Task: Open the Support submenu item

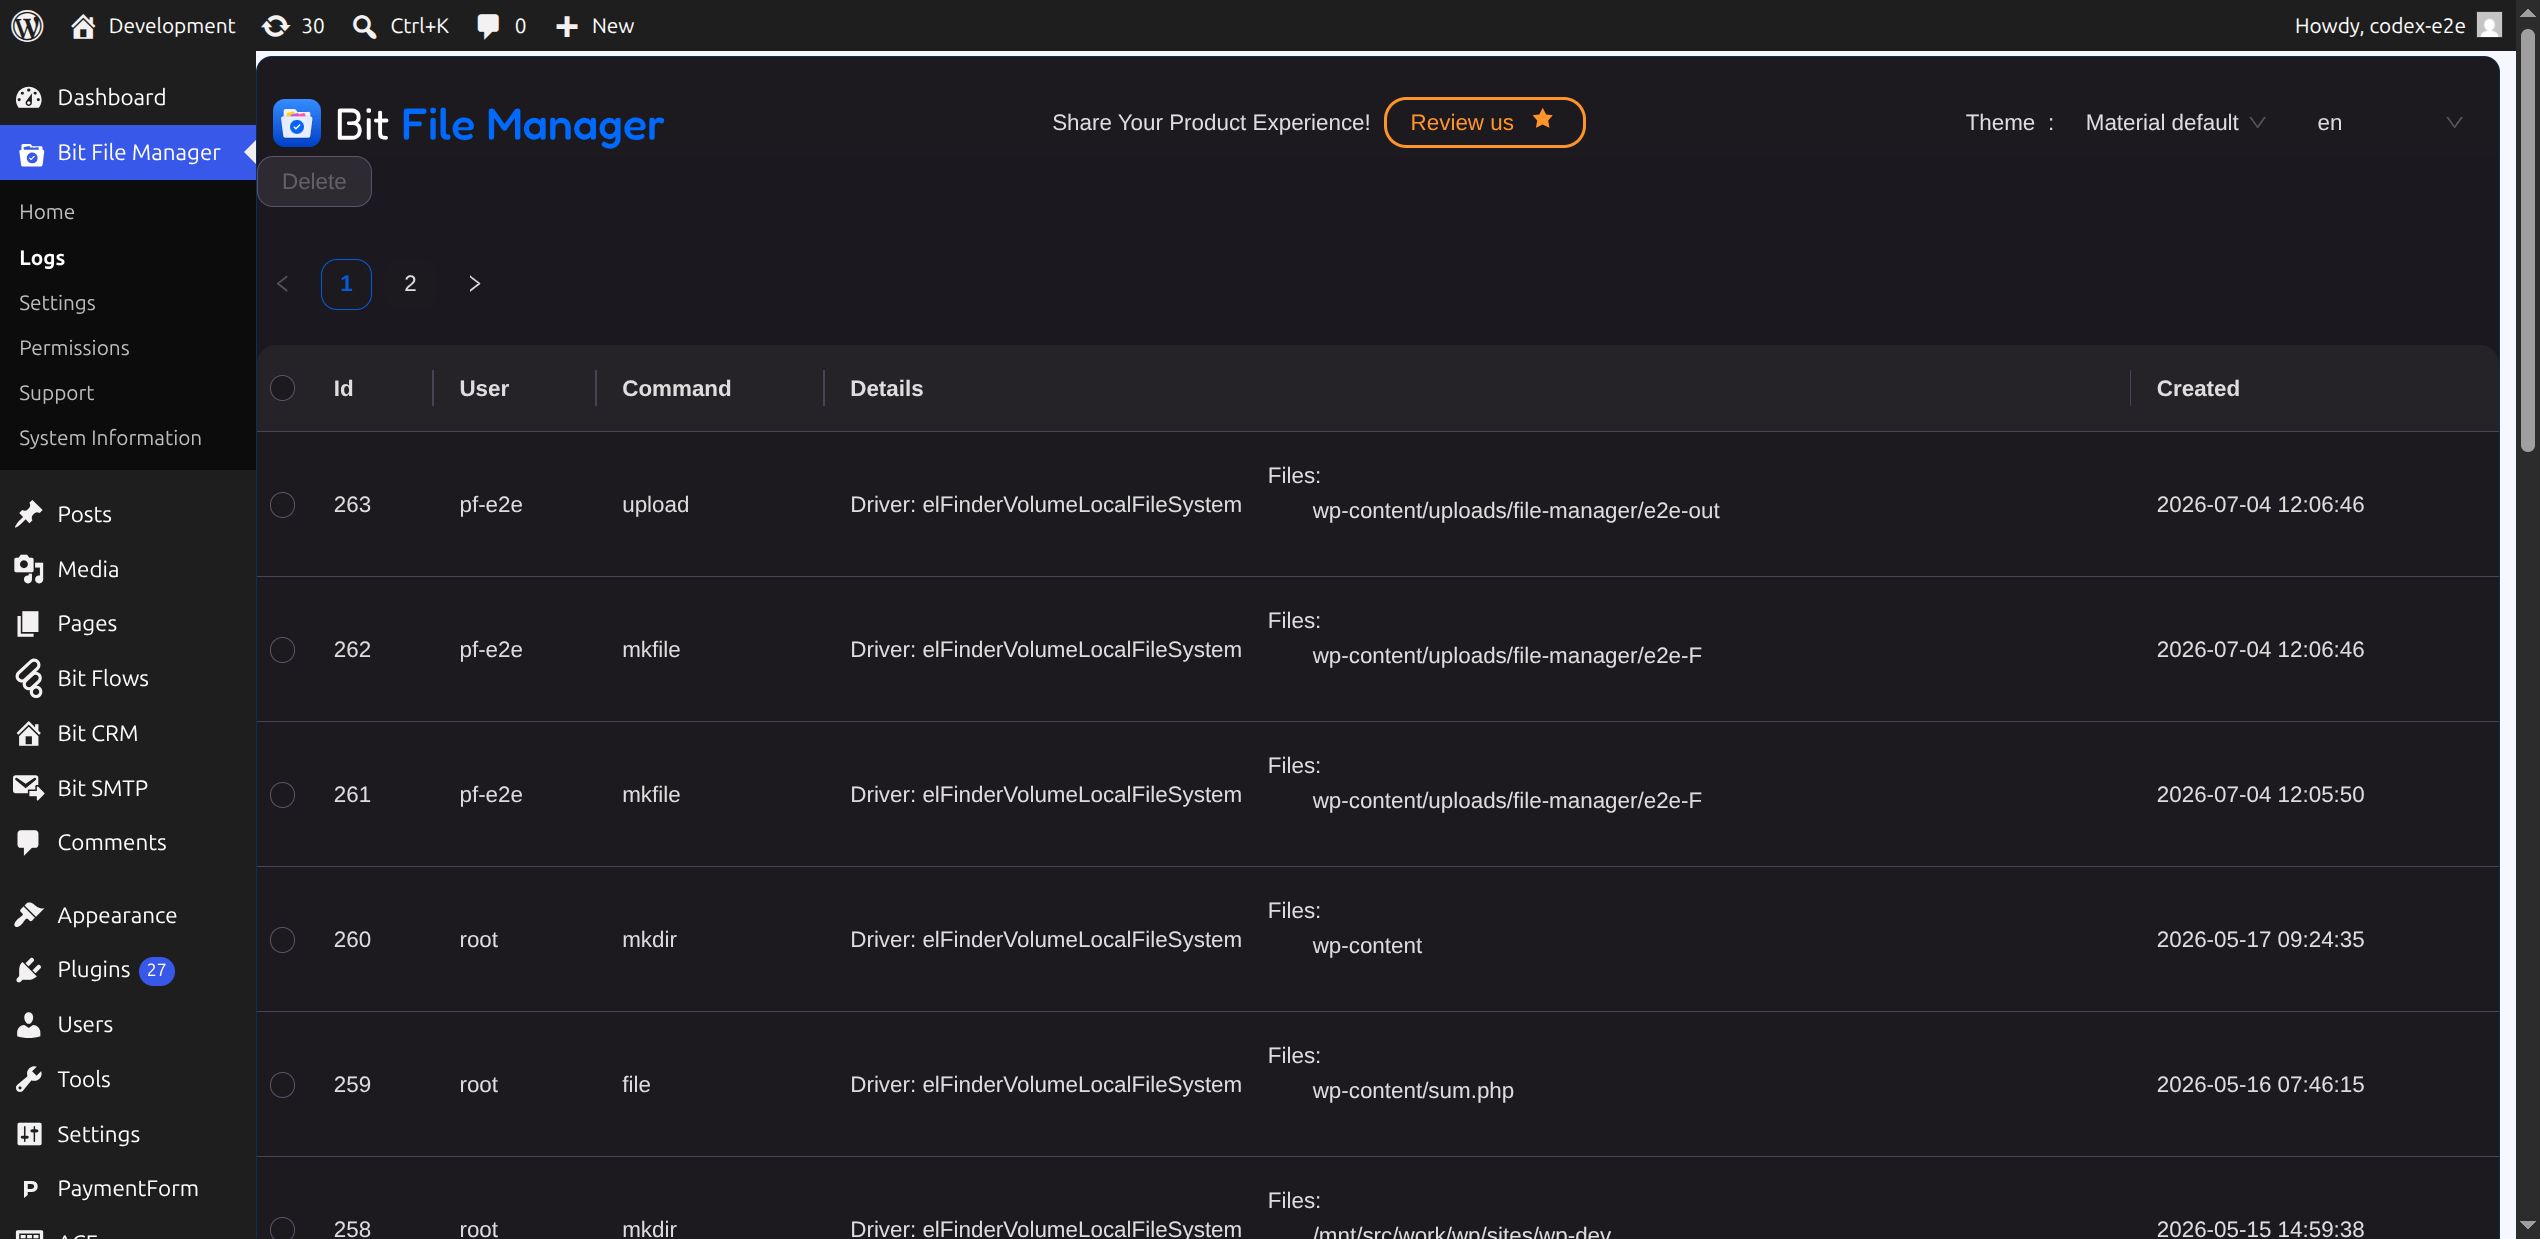Action: point(56,393)
